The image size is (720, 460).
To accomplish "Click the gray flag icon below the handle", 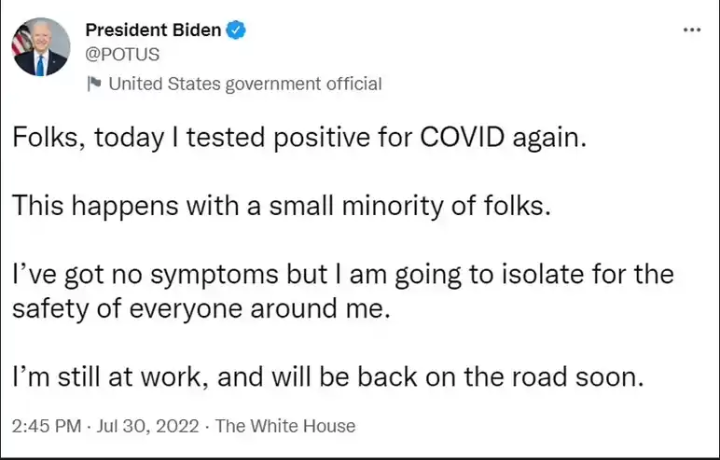I will tap(93, 84).
